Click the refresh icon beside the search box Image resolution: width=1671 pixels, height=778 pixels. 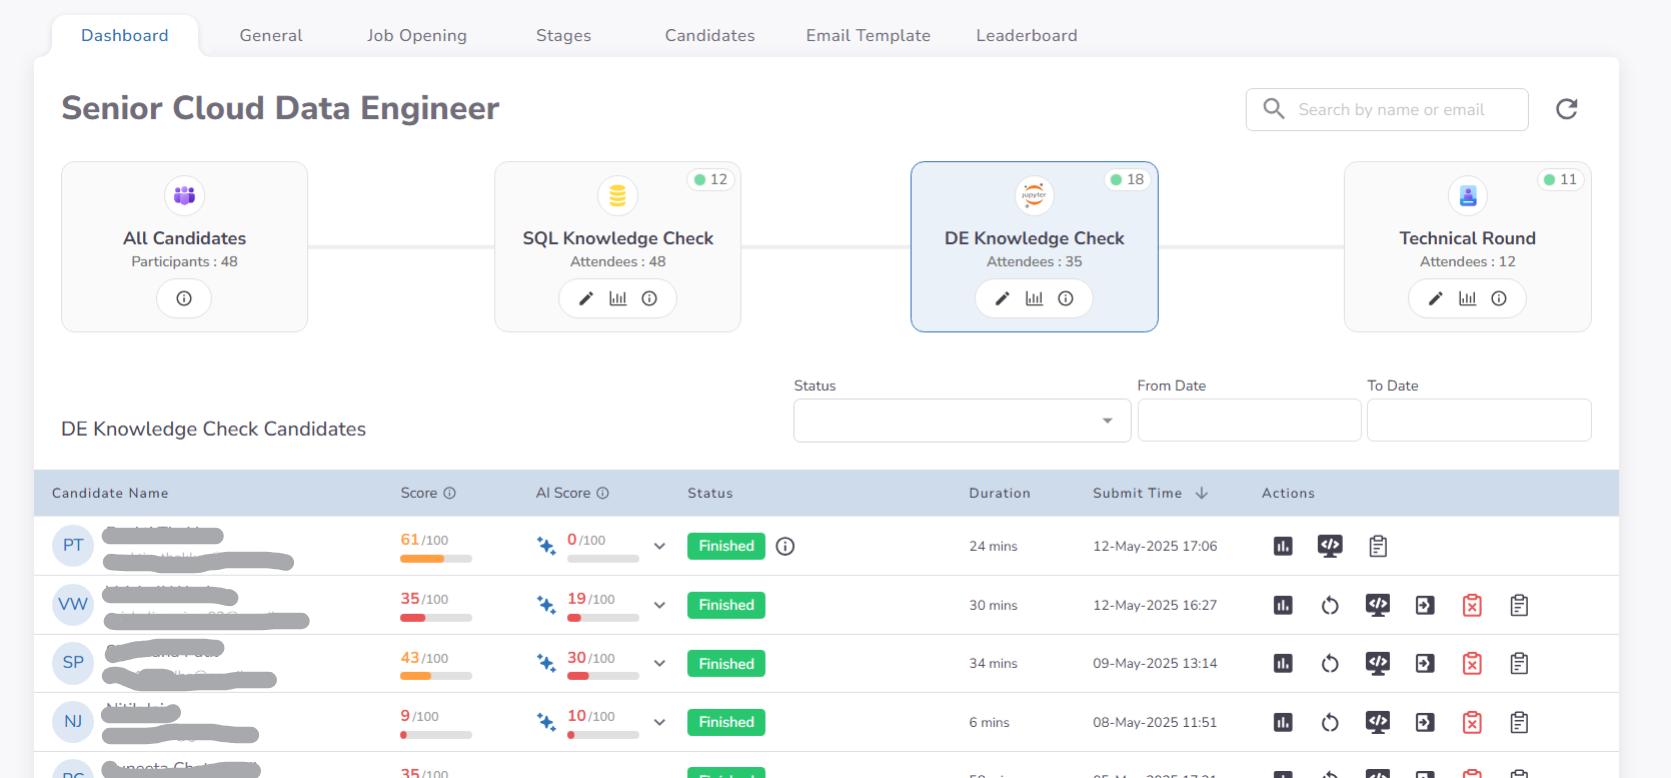point(1567,109)
